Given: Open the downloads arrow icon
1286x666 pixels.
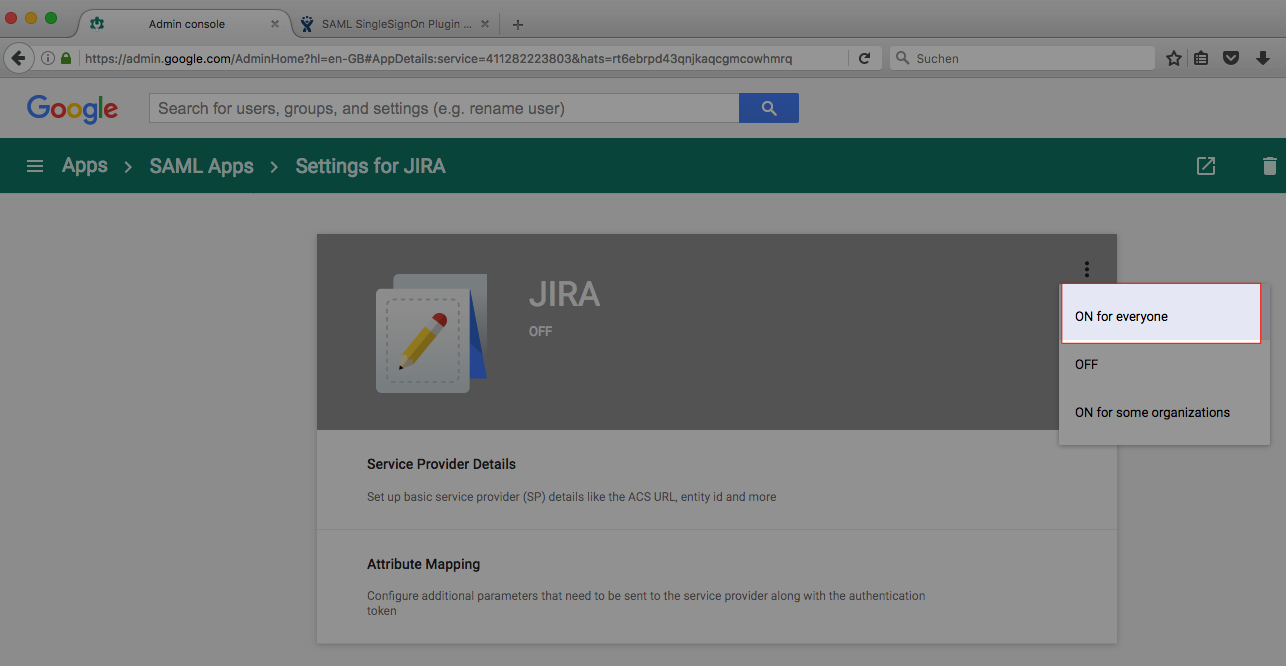Looking at the screenshot, I should tap(1263, 59).
